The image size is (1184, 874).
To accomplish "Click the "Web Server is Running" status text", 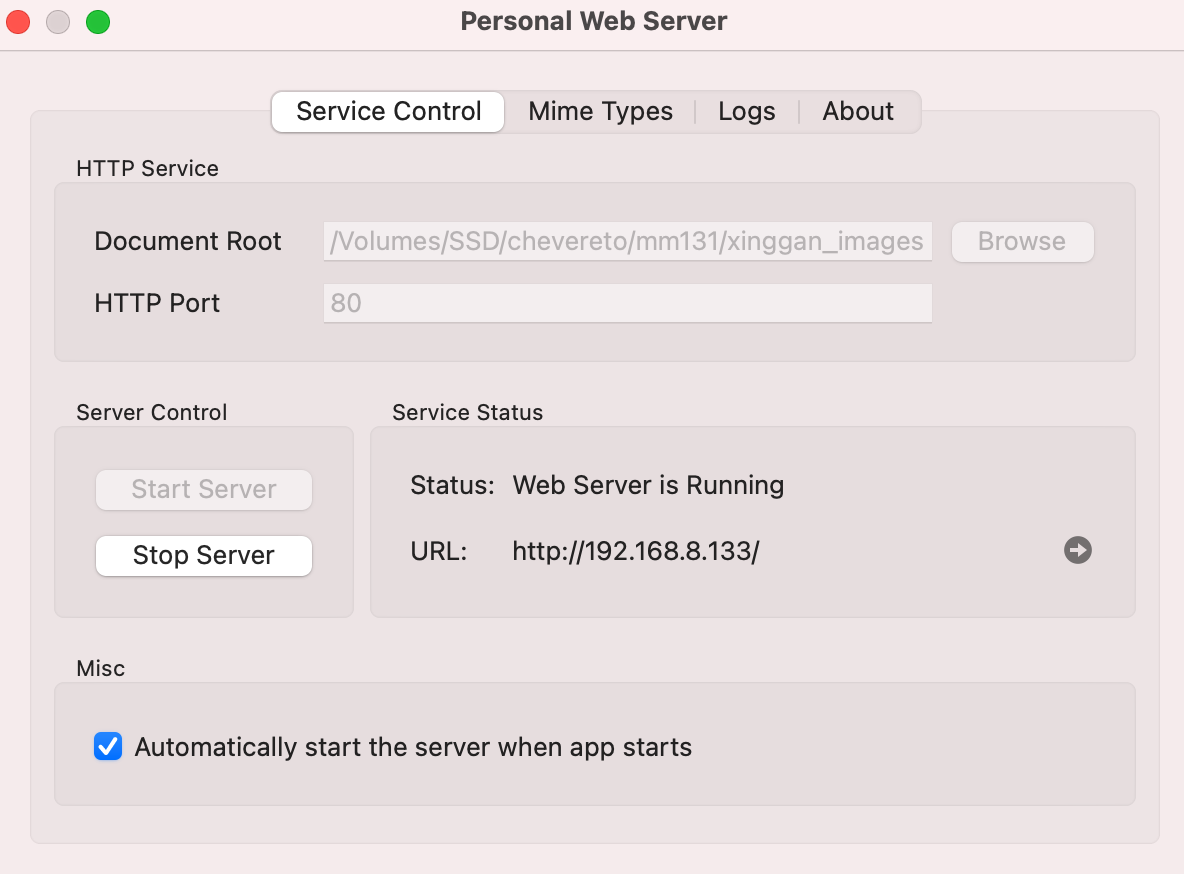I will click(x=648, y=486).
